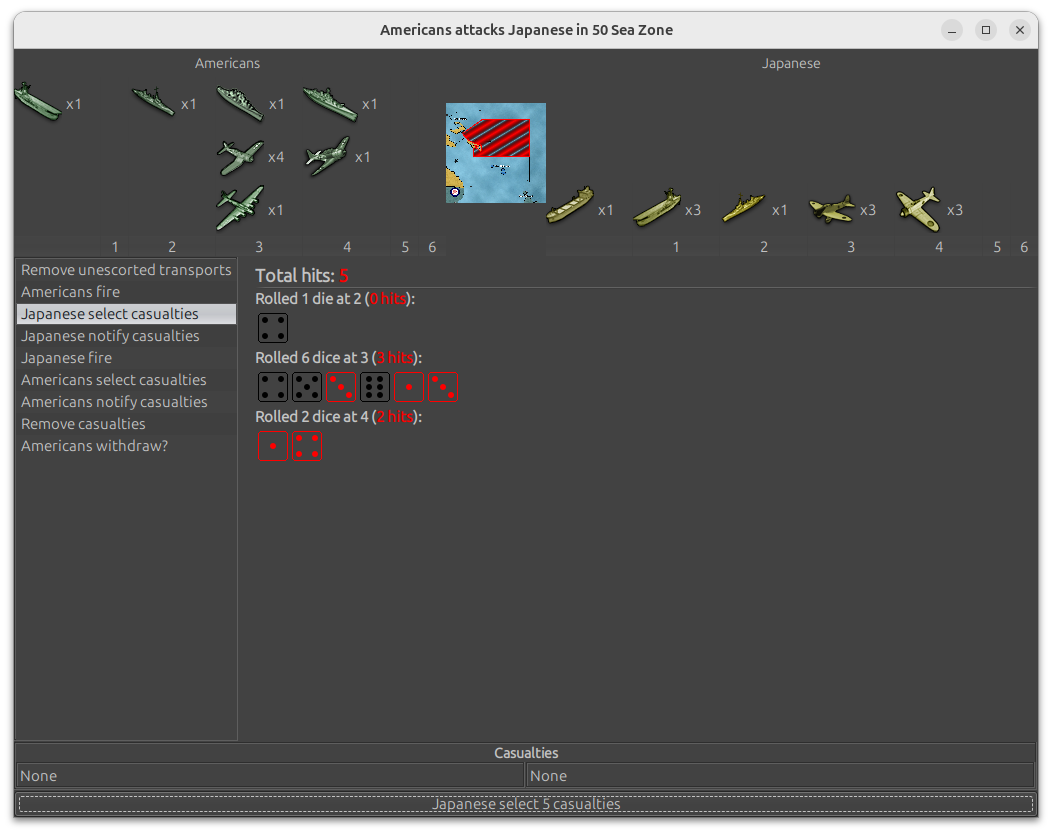Select the "Remove unescorted transports" step
This screenshot has height=834, width=1052.
click(x=126, y=270)
